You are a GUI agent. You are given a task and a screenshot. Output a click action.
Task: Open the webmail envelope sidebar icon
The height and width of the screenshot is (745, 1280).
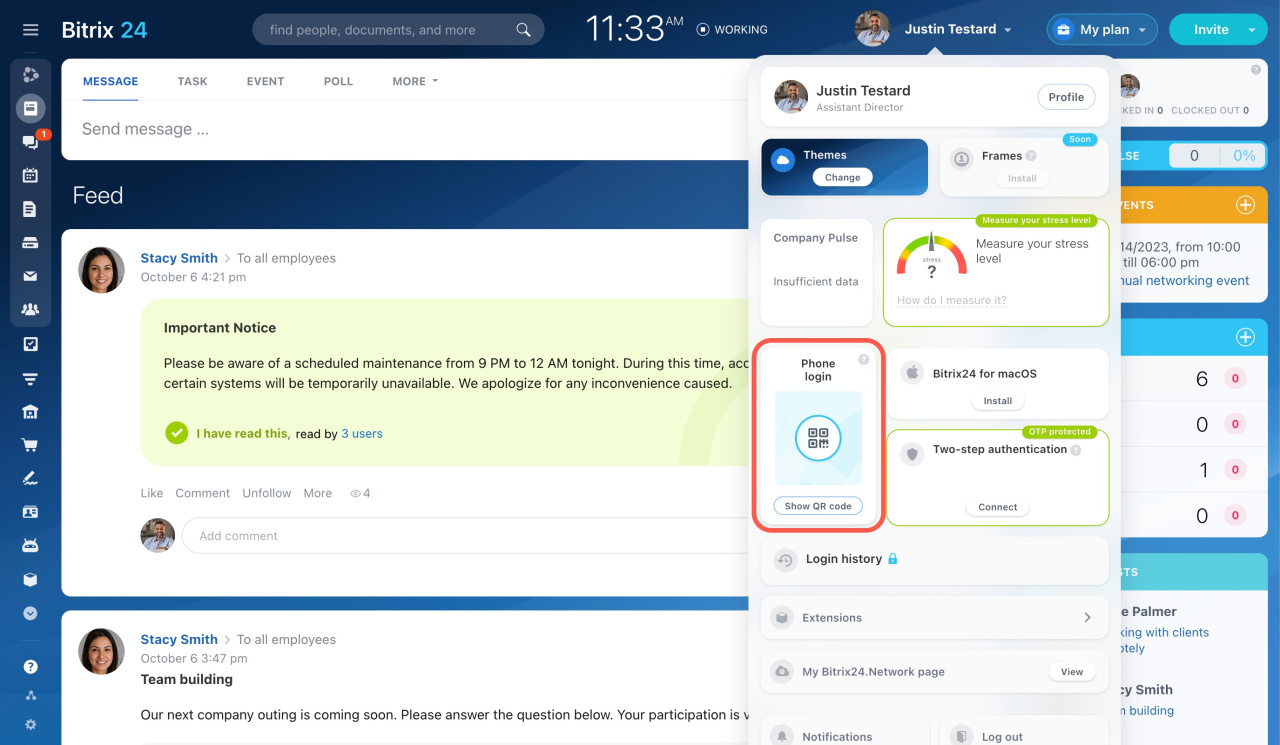(x=30, y=276)
